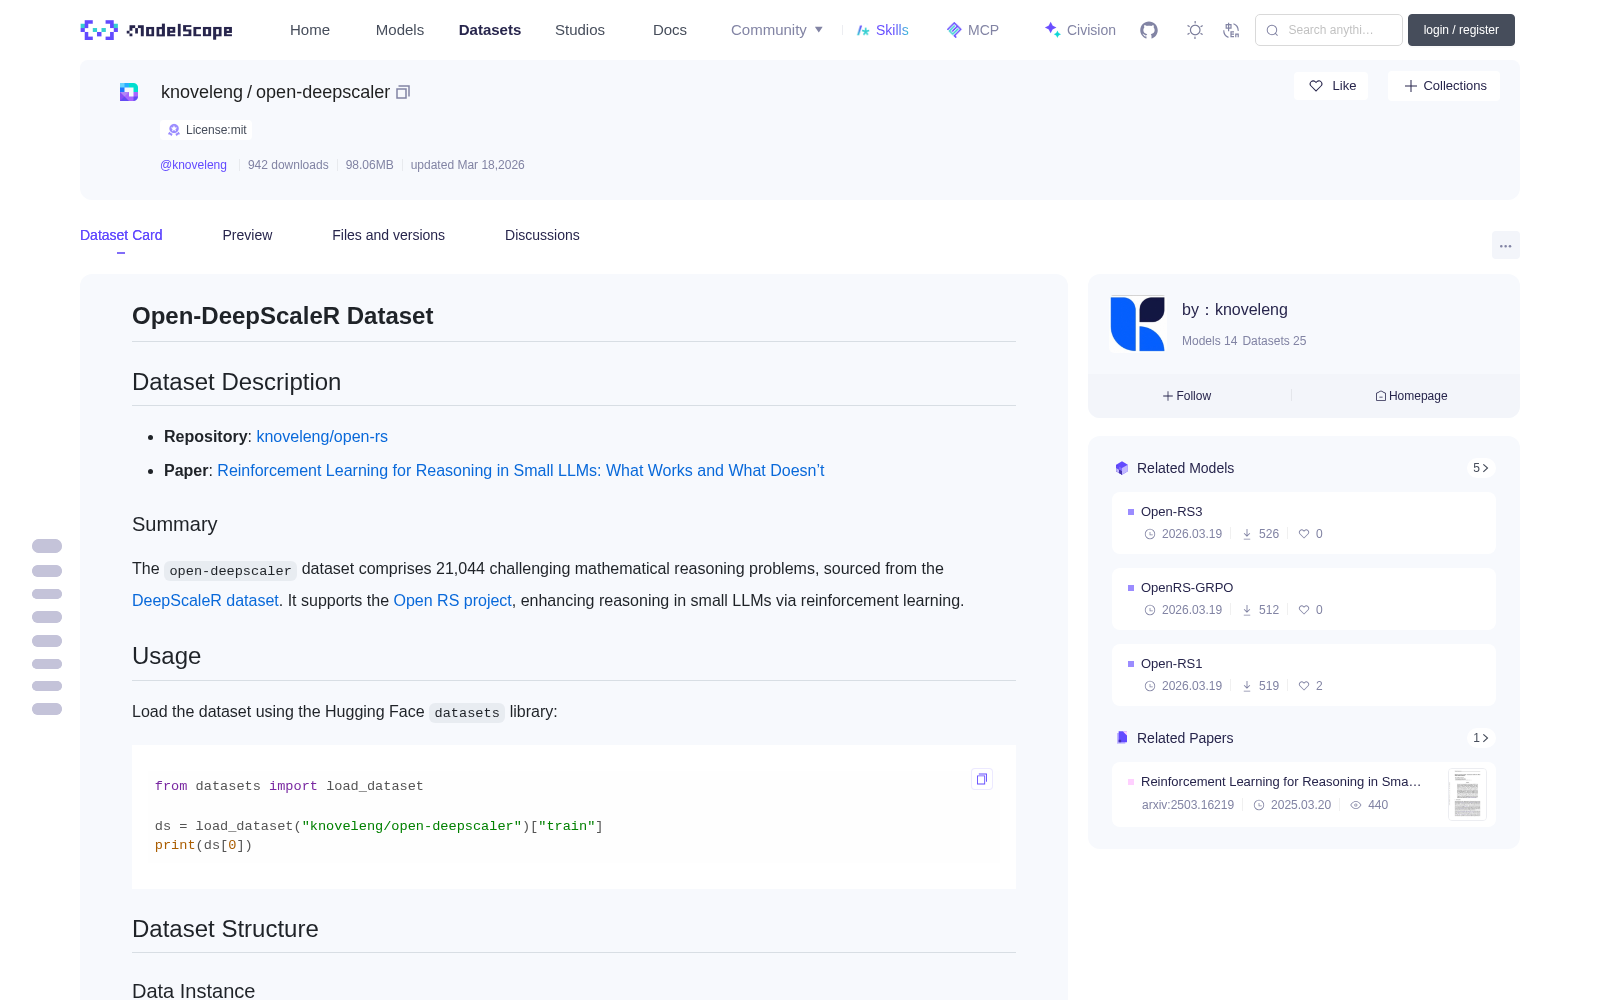Open the MCP page
The width and height of the screenshot is (1600, 1000).
972,30
